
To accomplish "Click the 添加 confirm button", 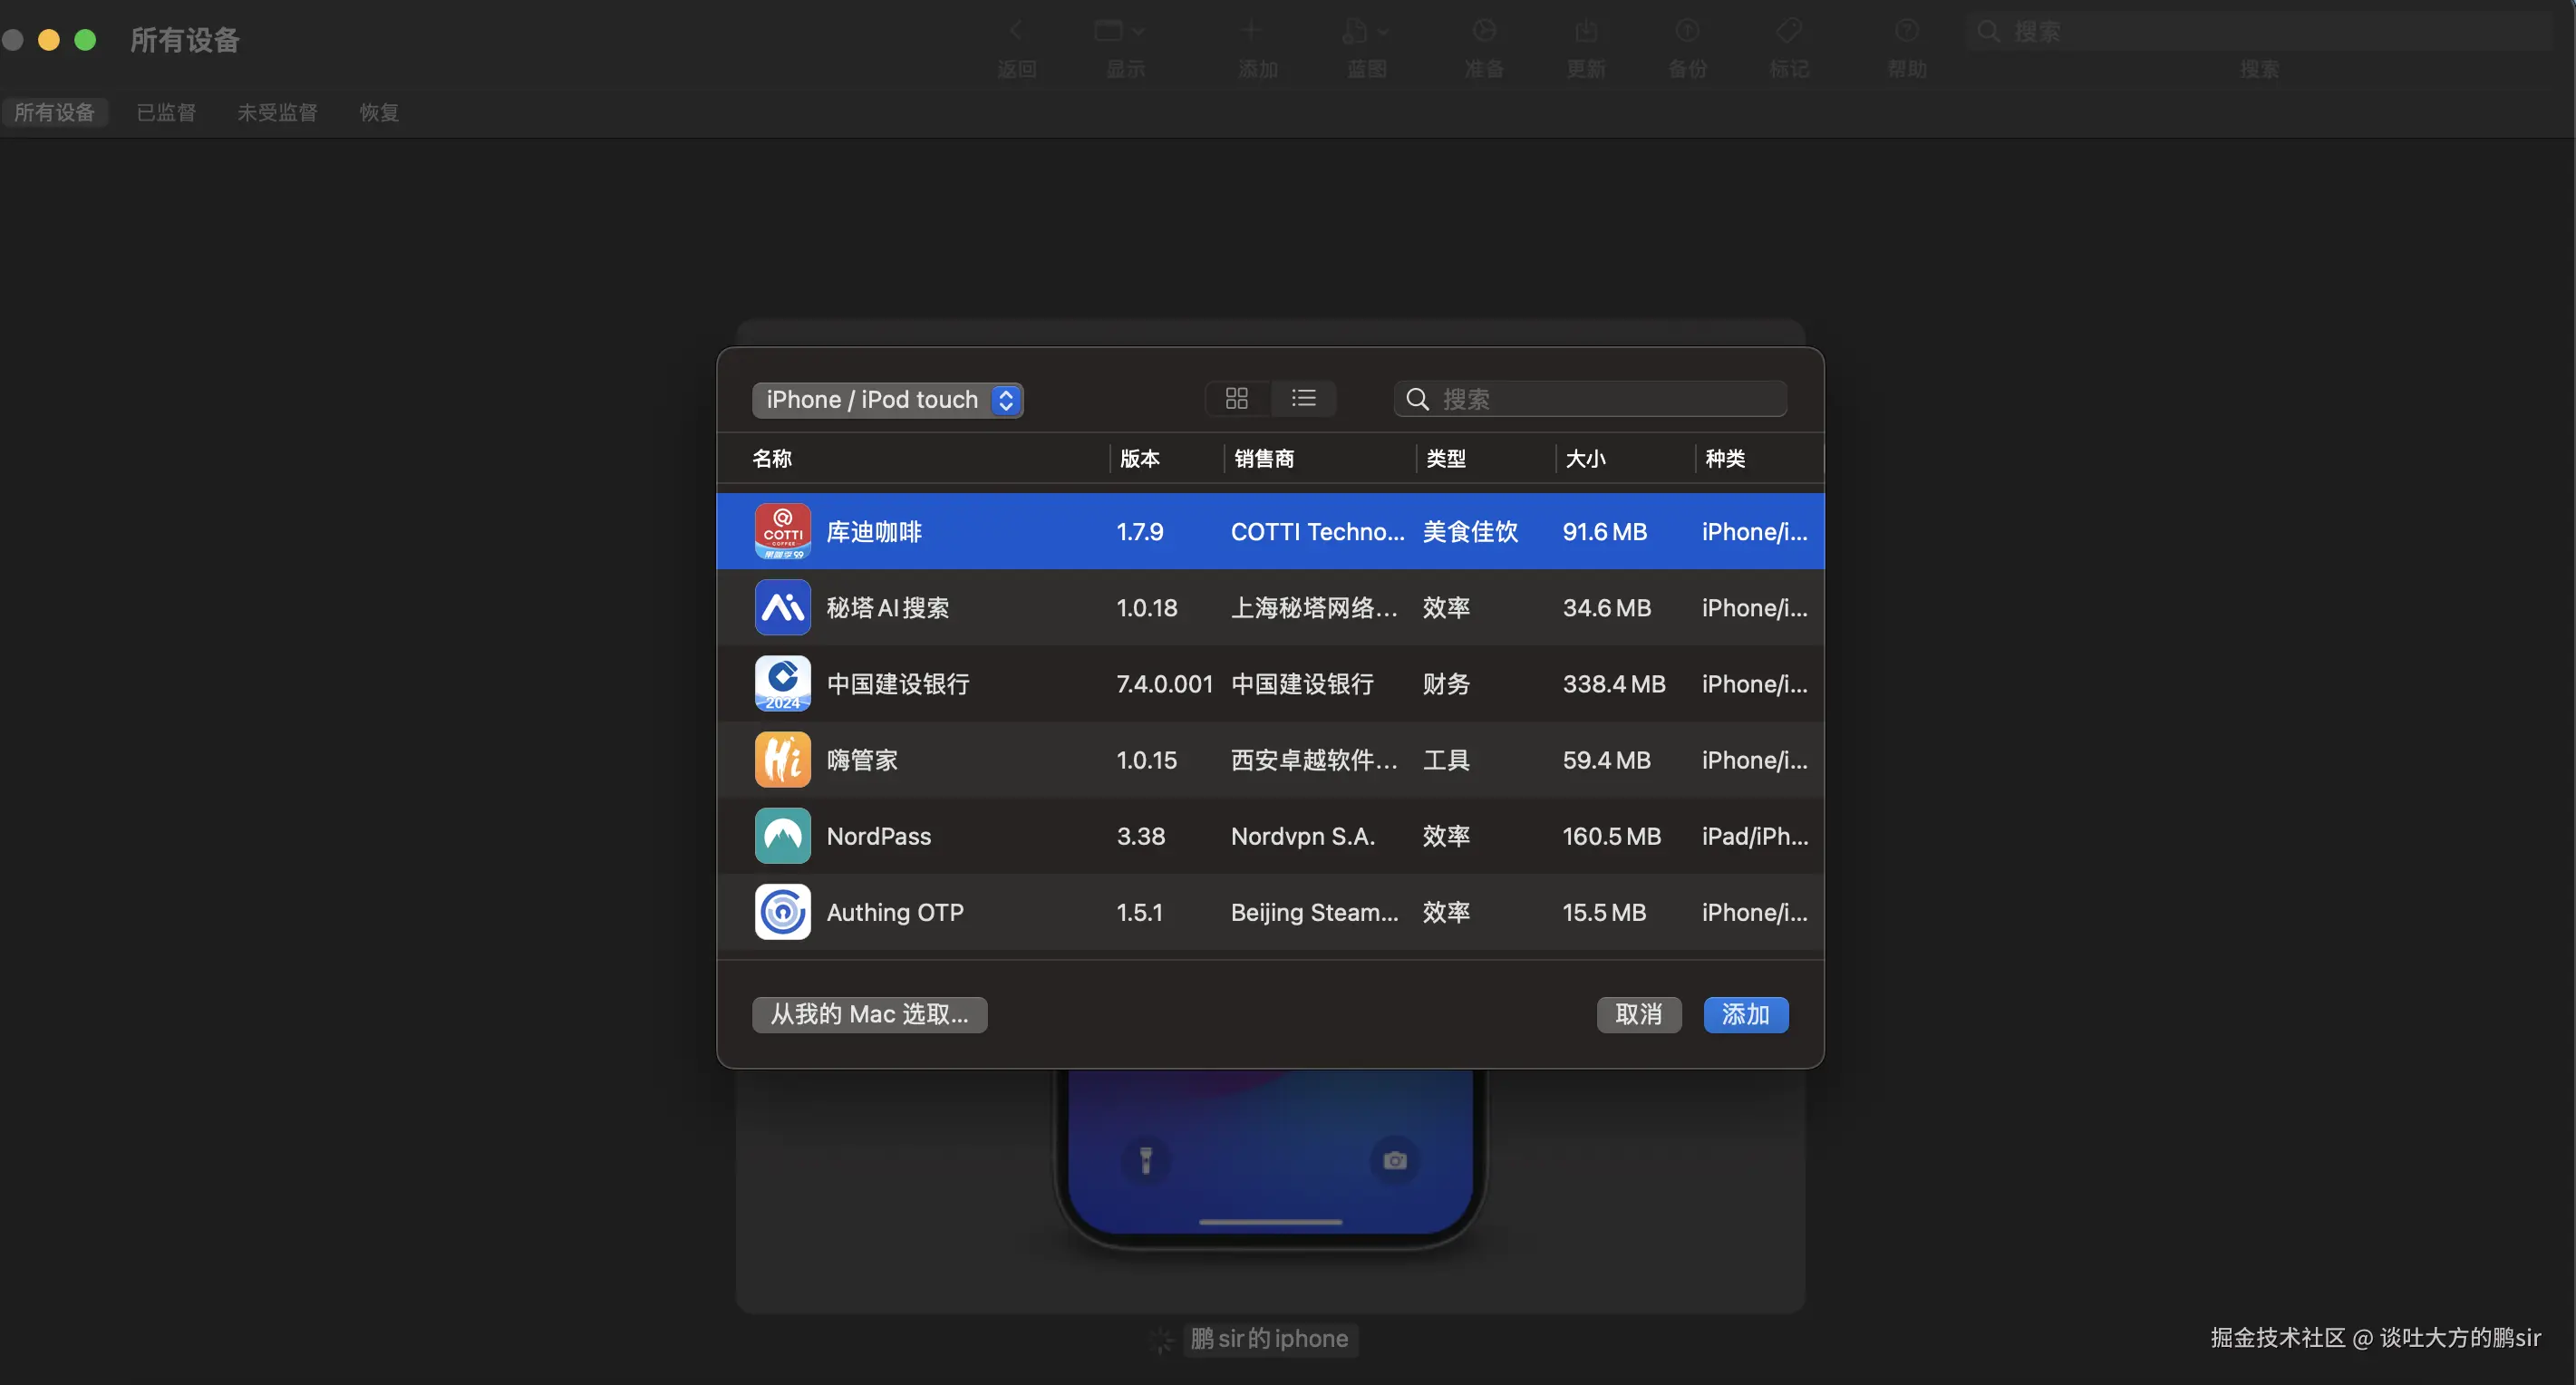I will 1745,1014.
